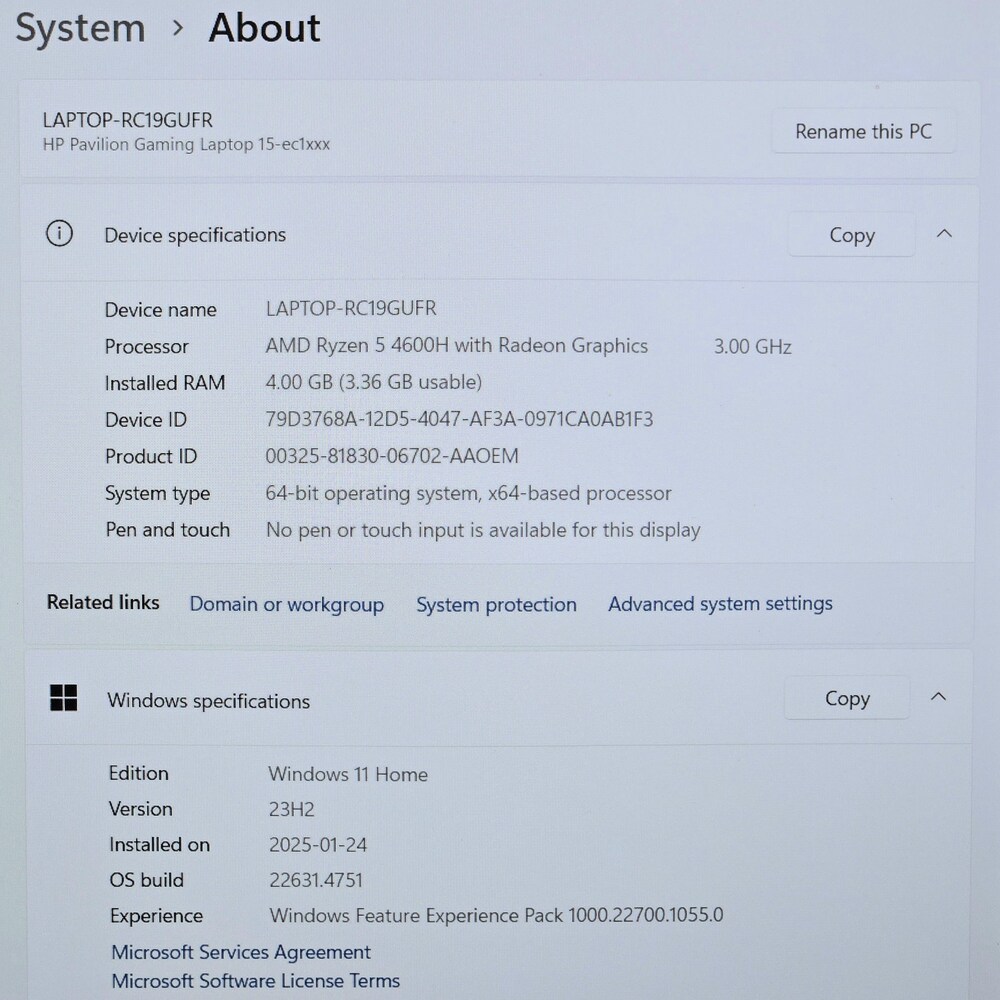Screen dimensions: 1000x1000
Task: Select the No pen or touch input text
Action: pyautogui.click(x=483, y=530)
